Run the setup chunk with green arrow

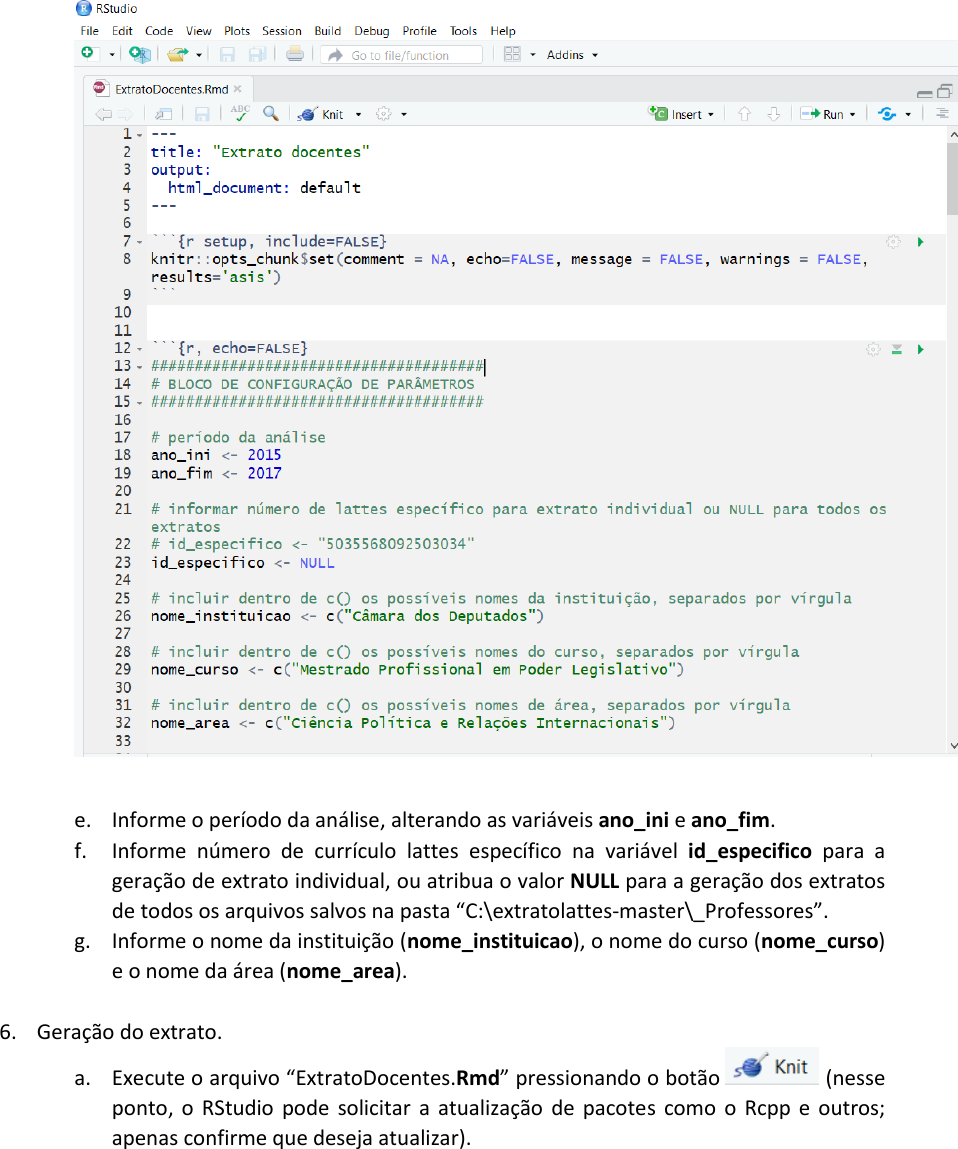pyautogui.click(x=921, y=242)
